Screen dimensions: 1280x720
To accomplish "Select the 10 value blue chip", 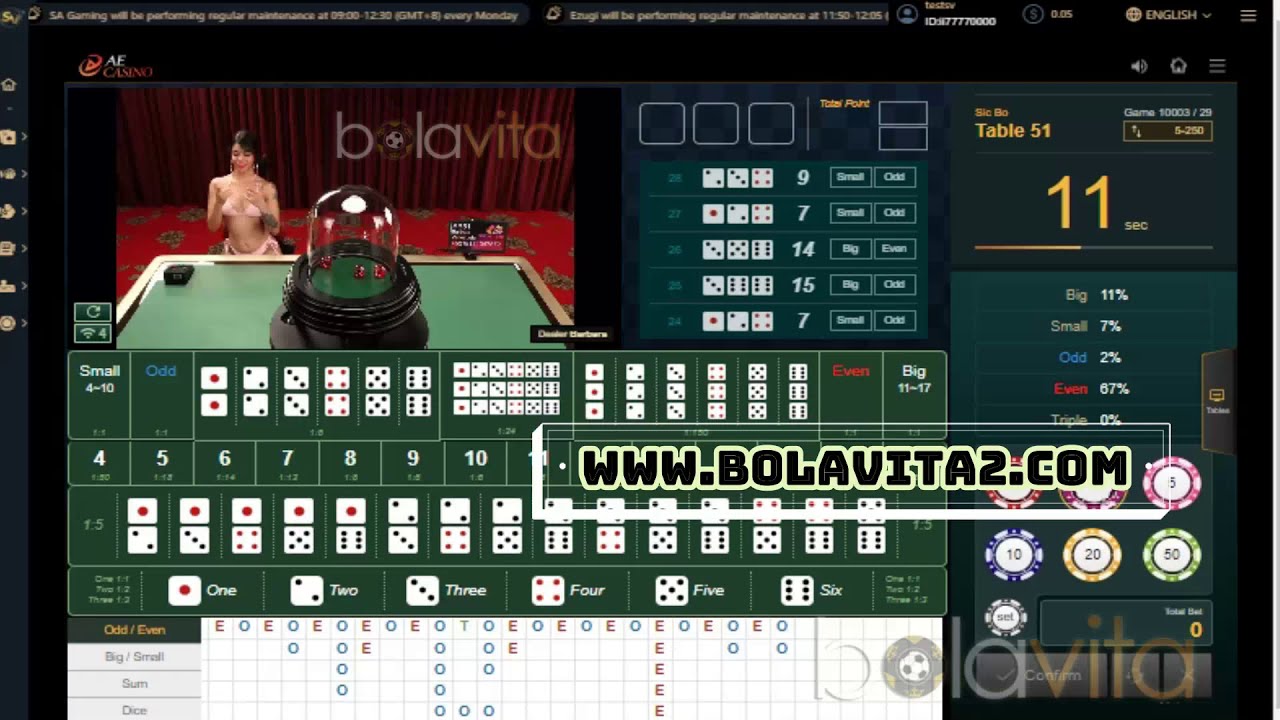I will [x=1014, y=555].
